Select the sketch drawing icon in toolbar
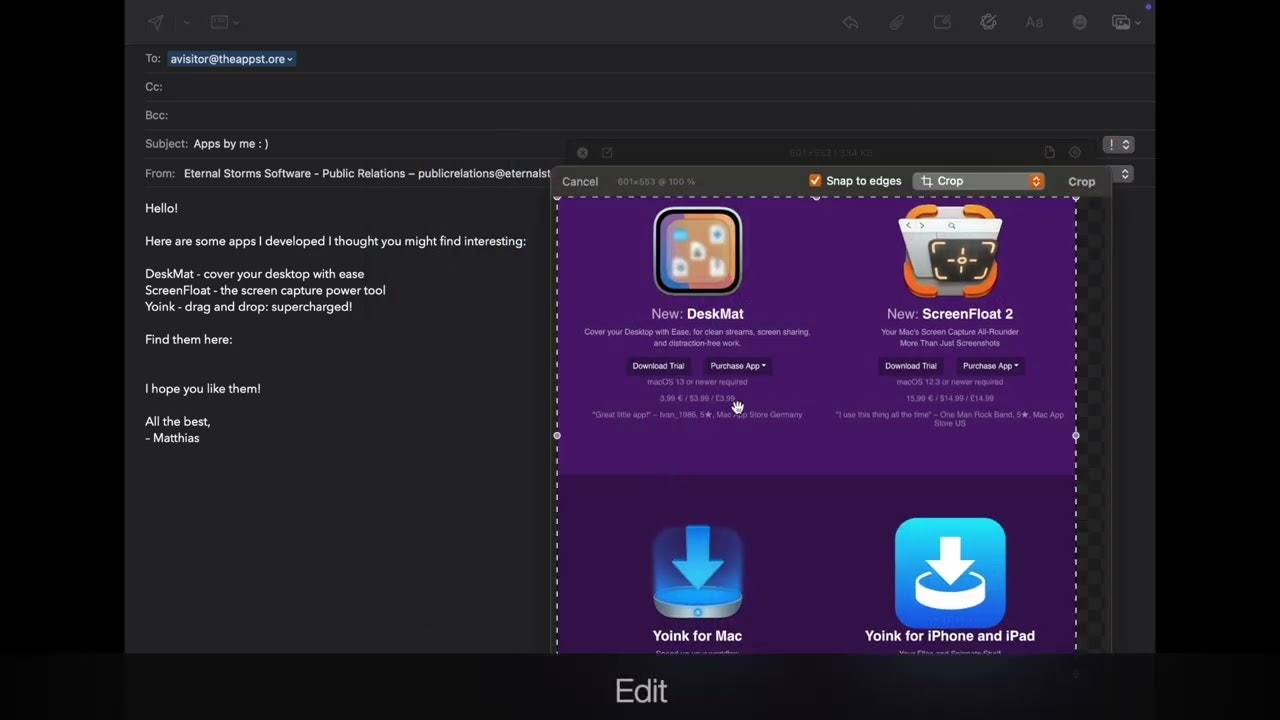Screen dimensions: 1280x720 point(988,22)
